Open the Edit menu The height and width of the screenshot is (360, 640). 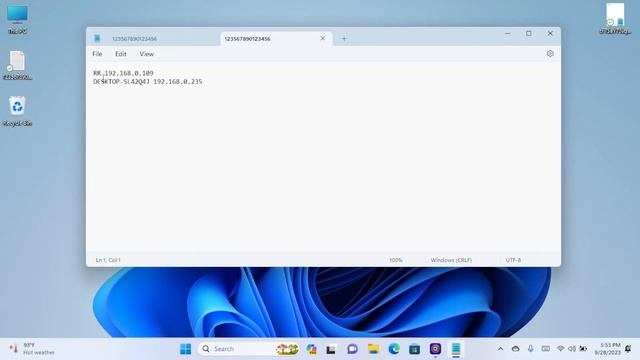tap(120, 54)
